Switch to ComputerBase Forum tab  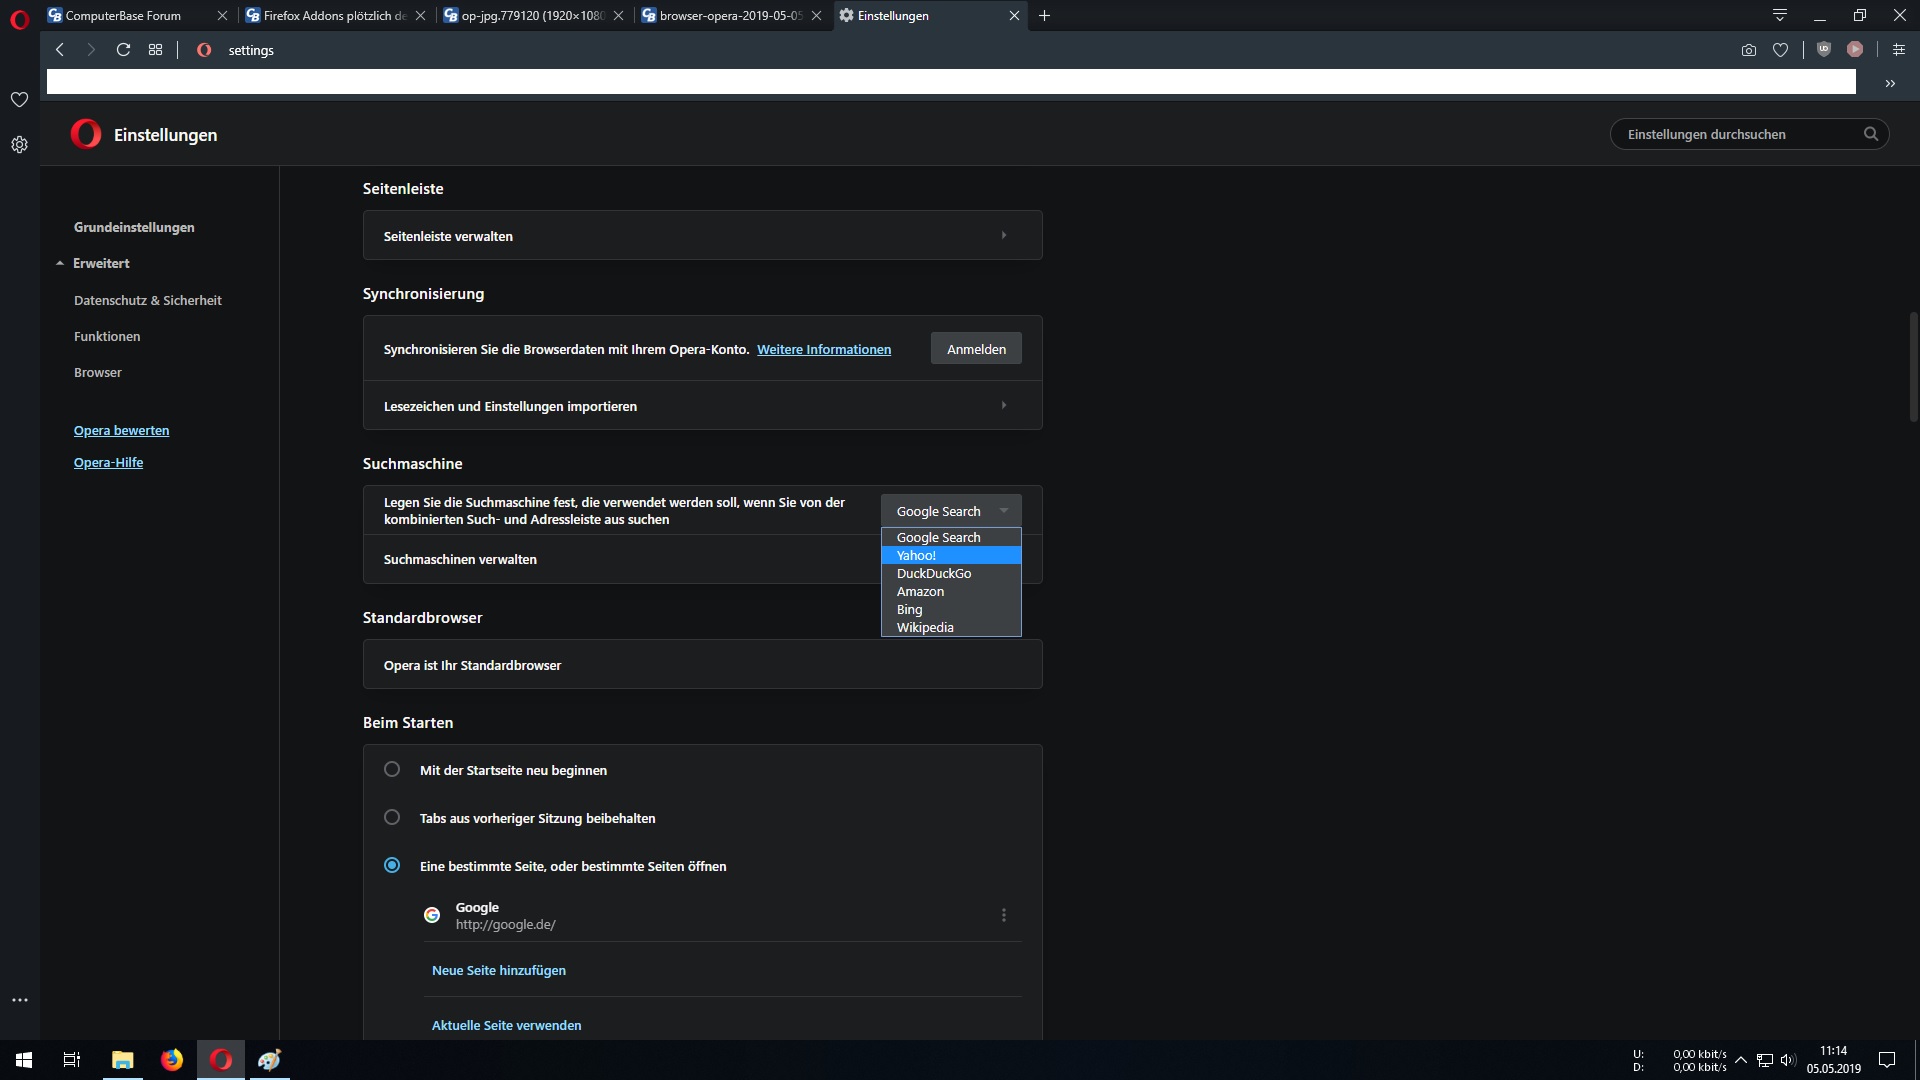click(x=123, y=15)
